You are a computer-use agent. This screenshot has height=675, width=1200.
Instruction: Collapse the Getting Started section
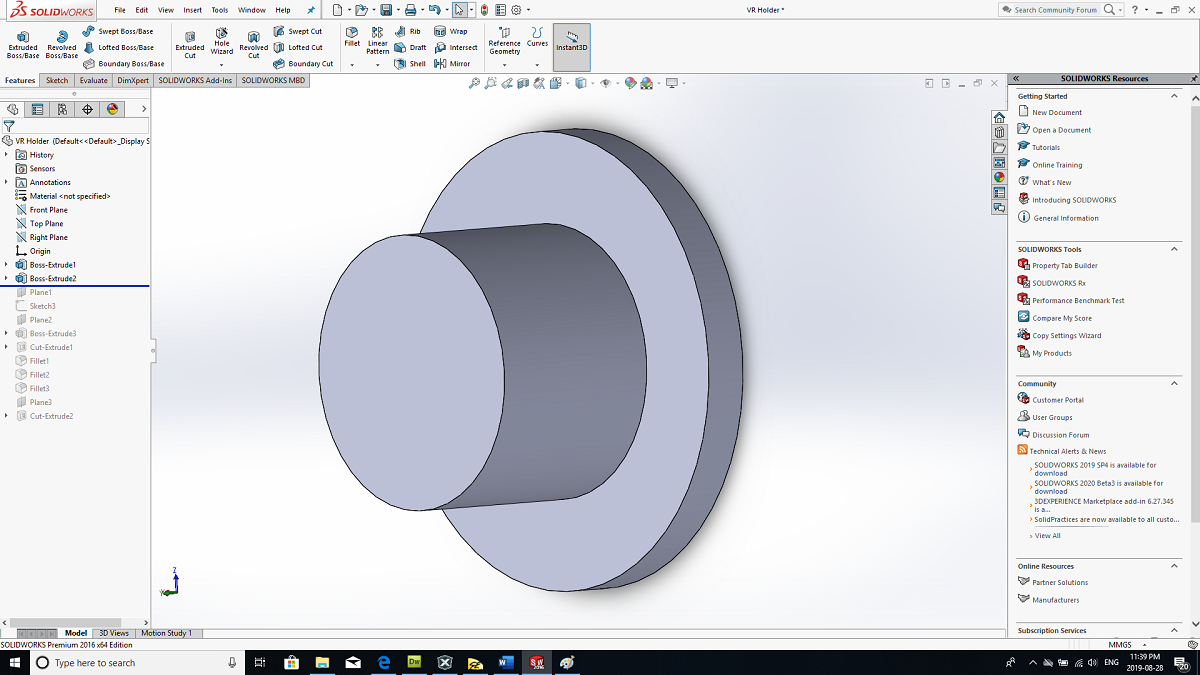(1175, 96)
